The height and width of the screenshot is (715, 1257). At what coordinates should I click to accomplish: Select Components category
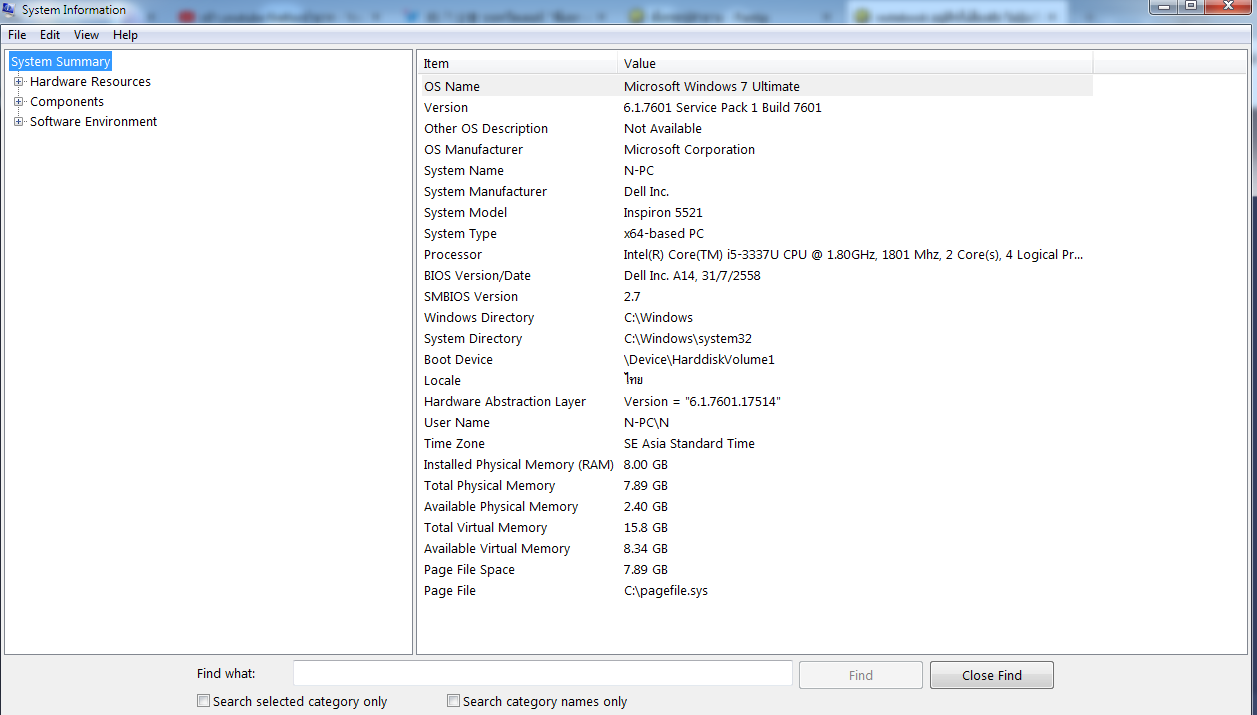67,102
